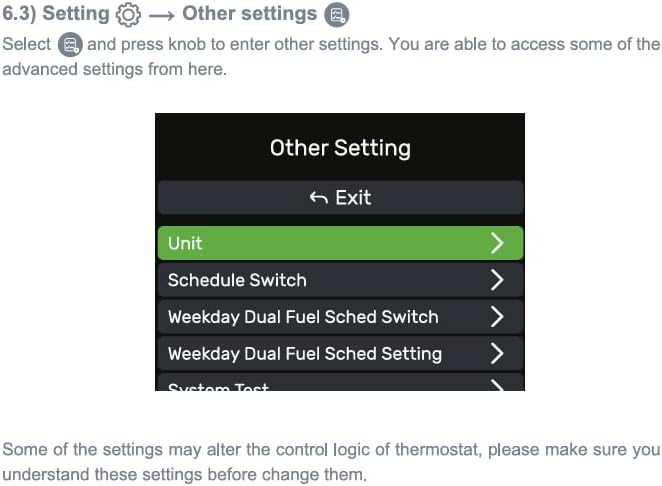Click the Other settings icon in heading

(x=336, y=15)
